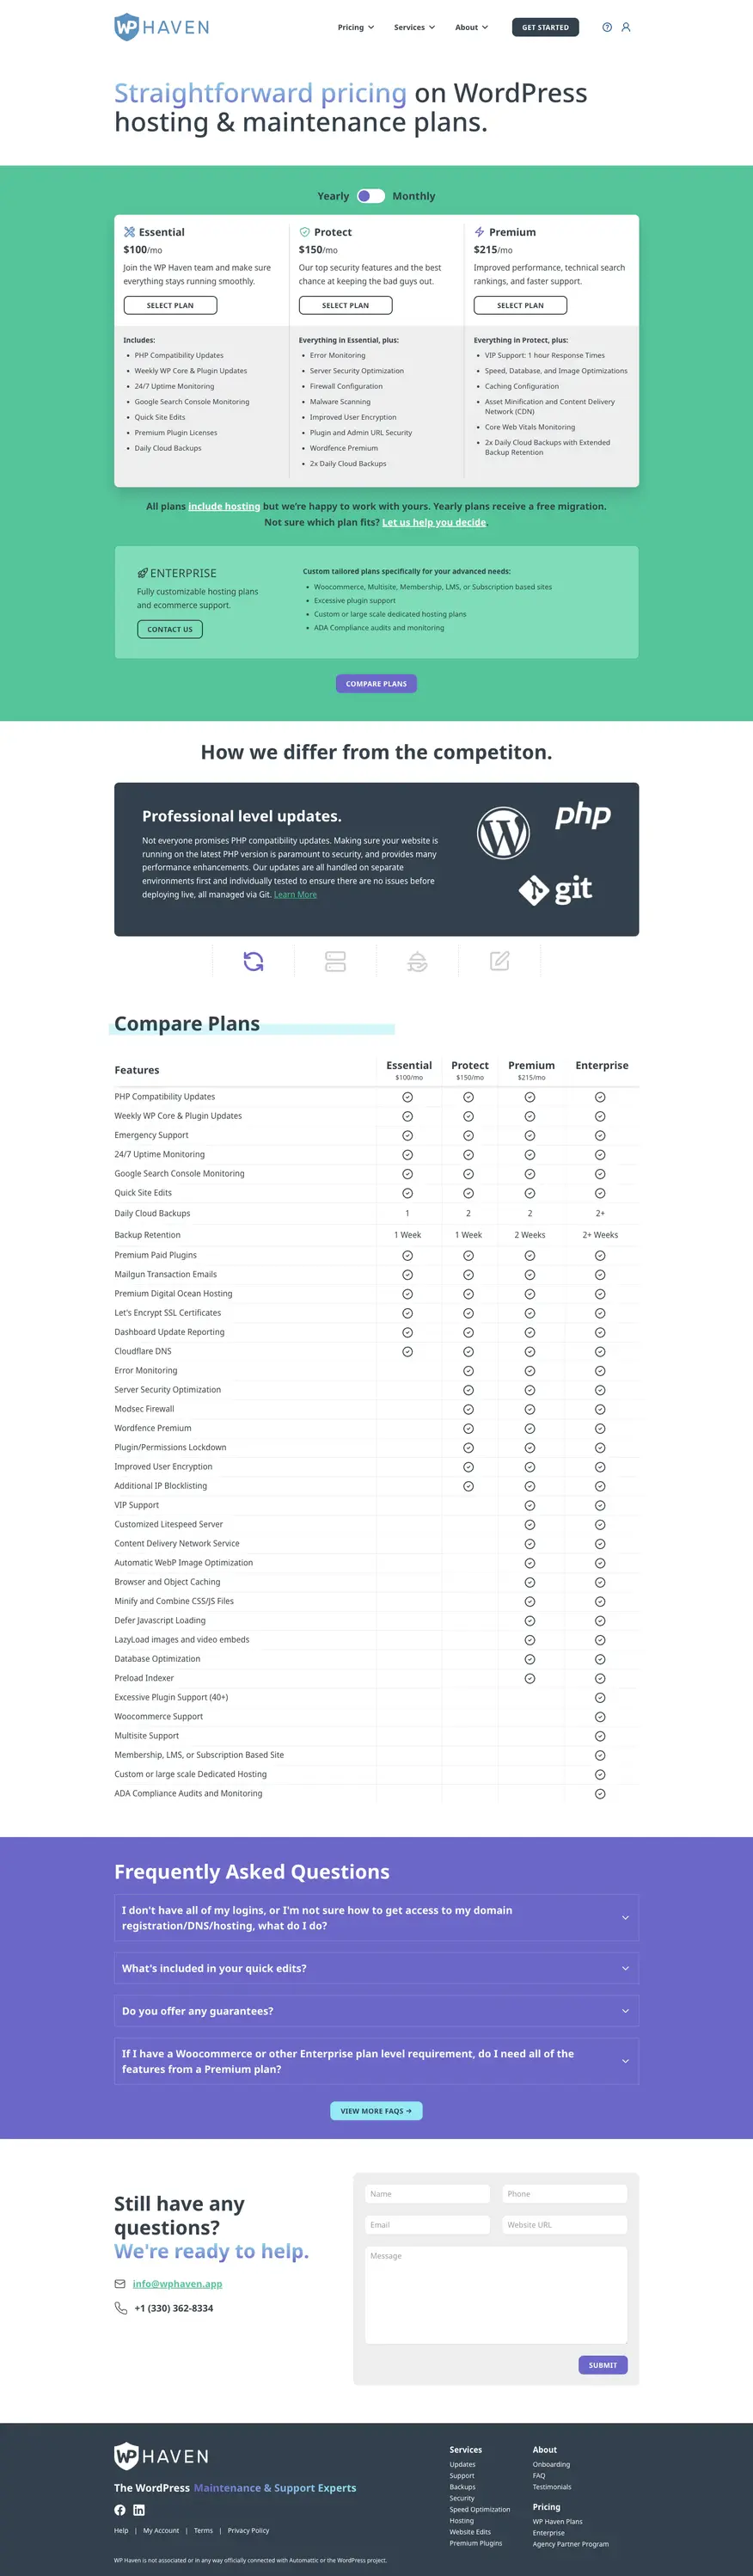The image size is (753, 2576).
Task: Expand the 'Do you offer any guarantees?' FAQ
Action: (x=376, y=2011)
